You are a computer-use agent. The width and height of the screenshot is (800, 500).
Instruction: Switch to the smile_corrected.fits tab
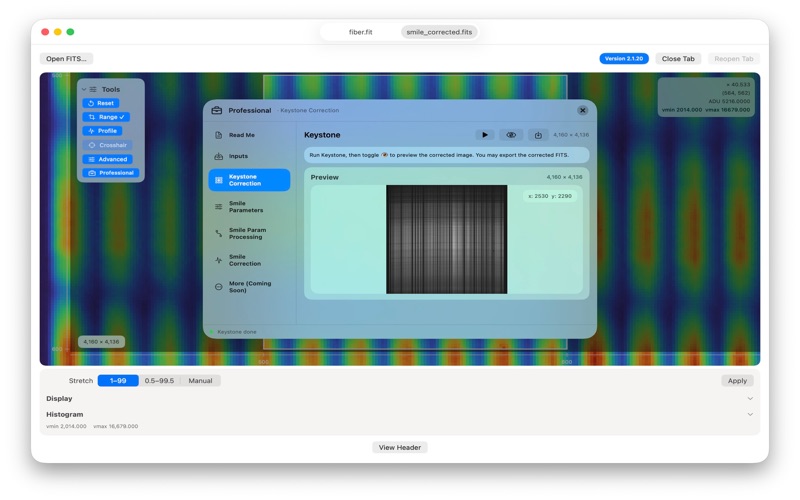(x=439, y=32)
